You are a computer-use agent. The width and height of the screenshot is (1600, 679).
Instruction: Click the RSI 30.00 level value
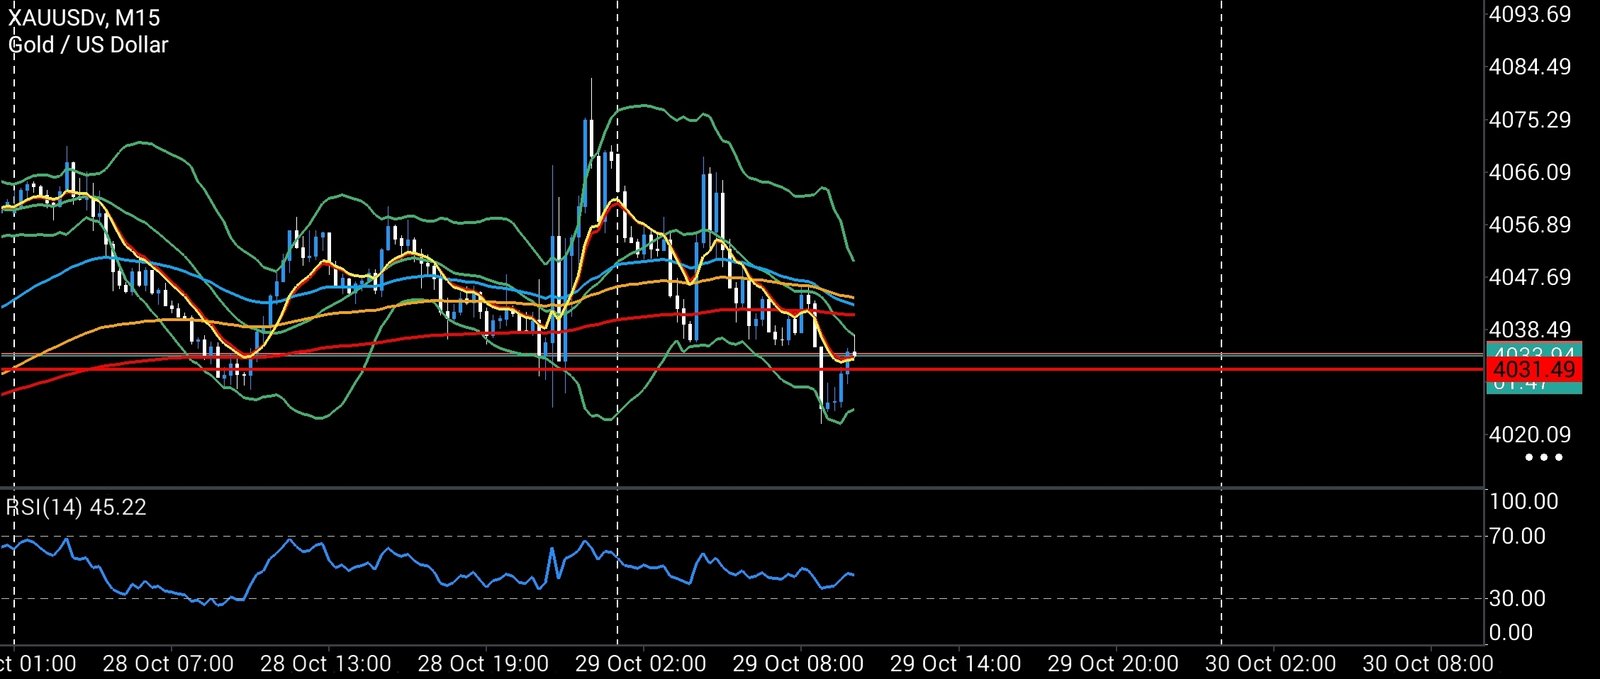coord(1518,598)
